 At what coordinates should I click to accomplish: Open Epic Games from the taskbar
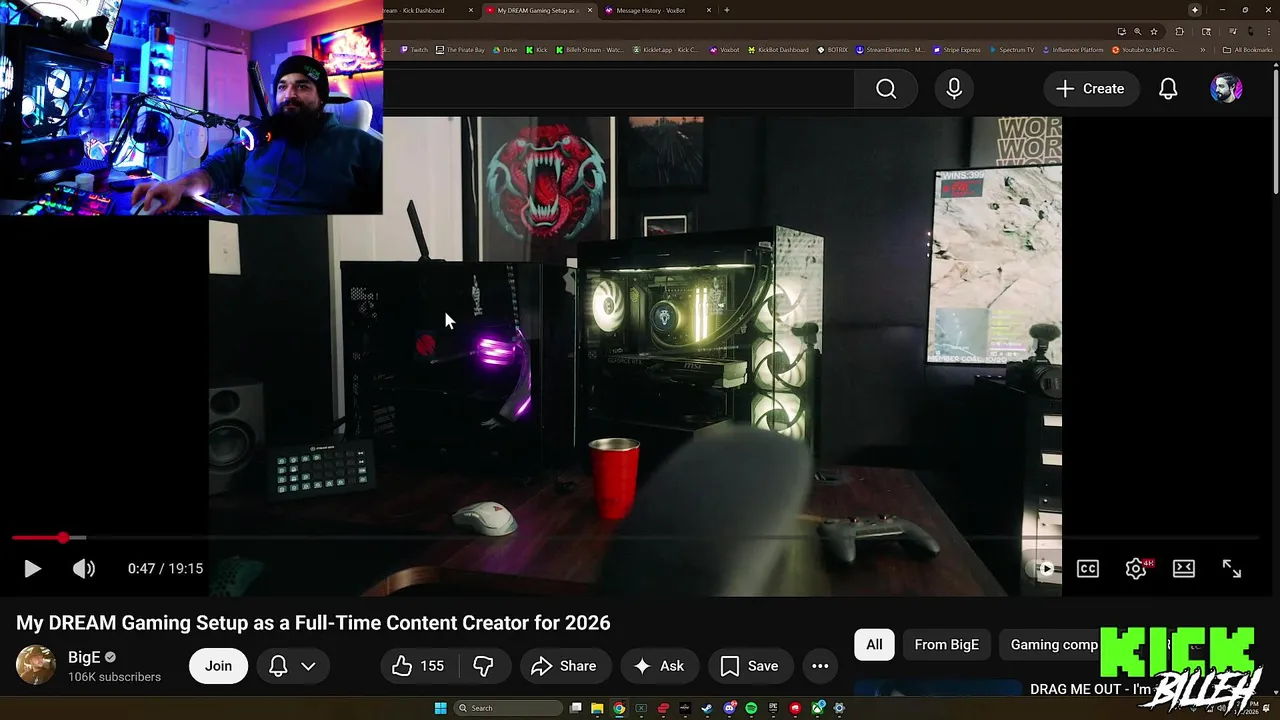pos(773,708)
